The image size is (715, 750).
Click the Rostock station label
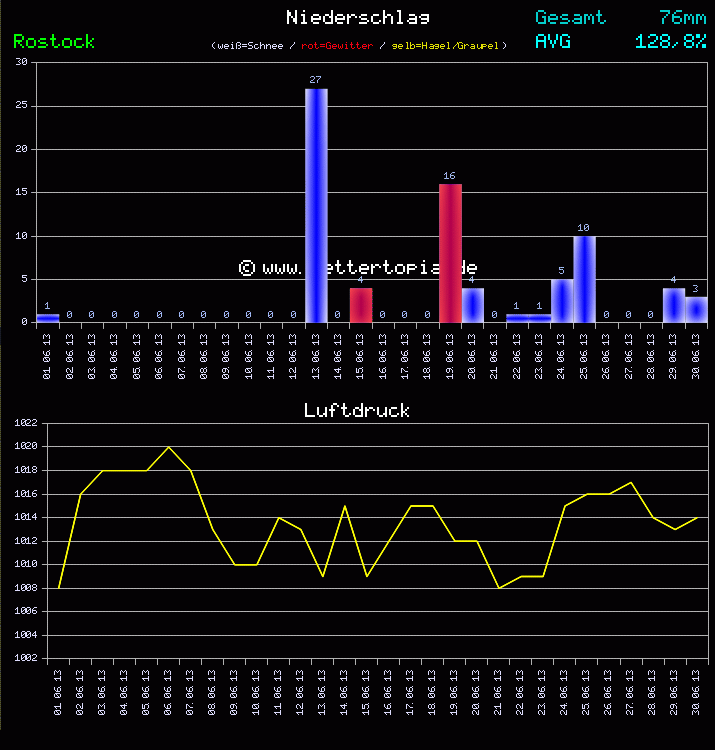[54, 41]
